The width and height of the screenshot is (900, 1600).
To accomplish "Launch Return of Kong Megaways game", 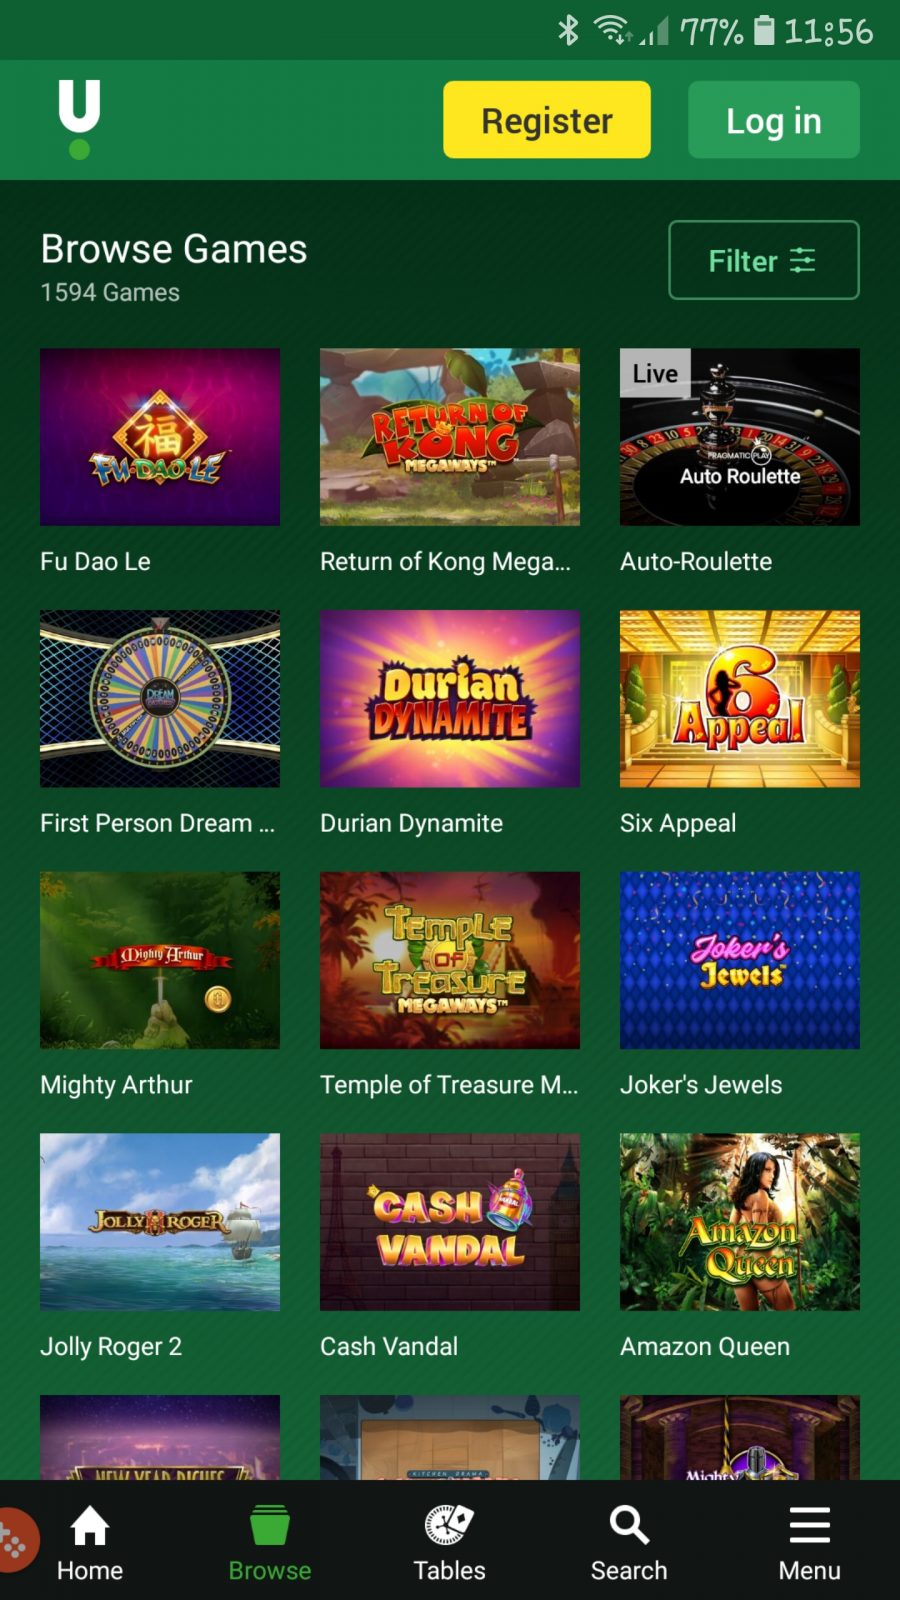I will [450, 437].
